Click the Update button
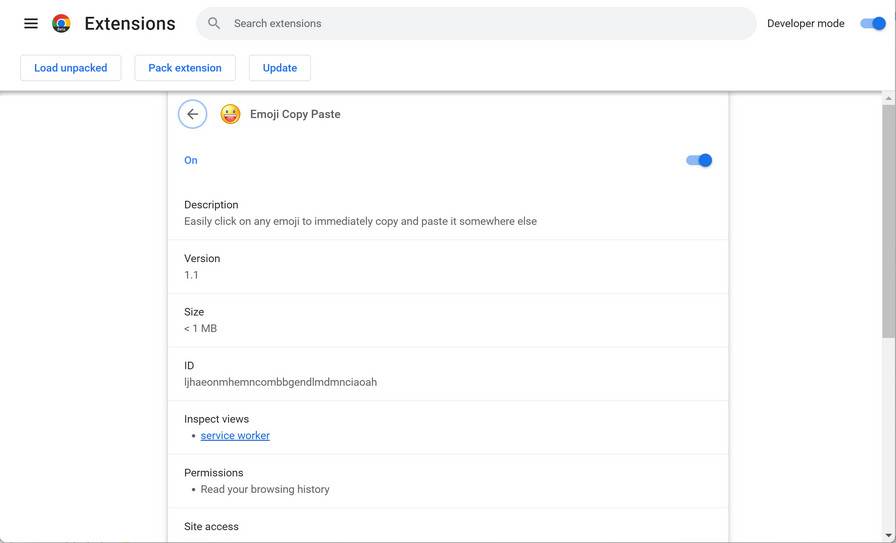Image resolution: width=896 pixels, height=543 pixels. 280,68
